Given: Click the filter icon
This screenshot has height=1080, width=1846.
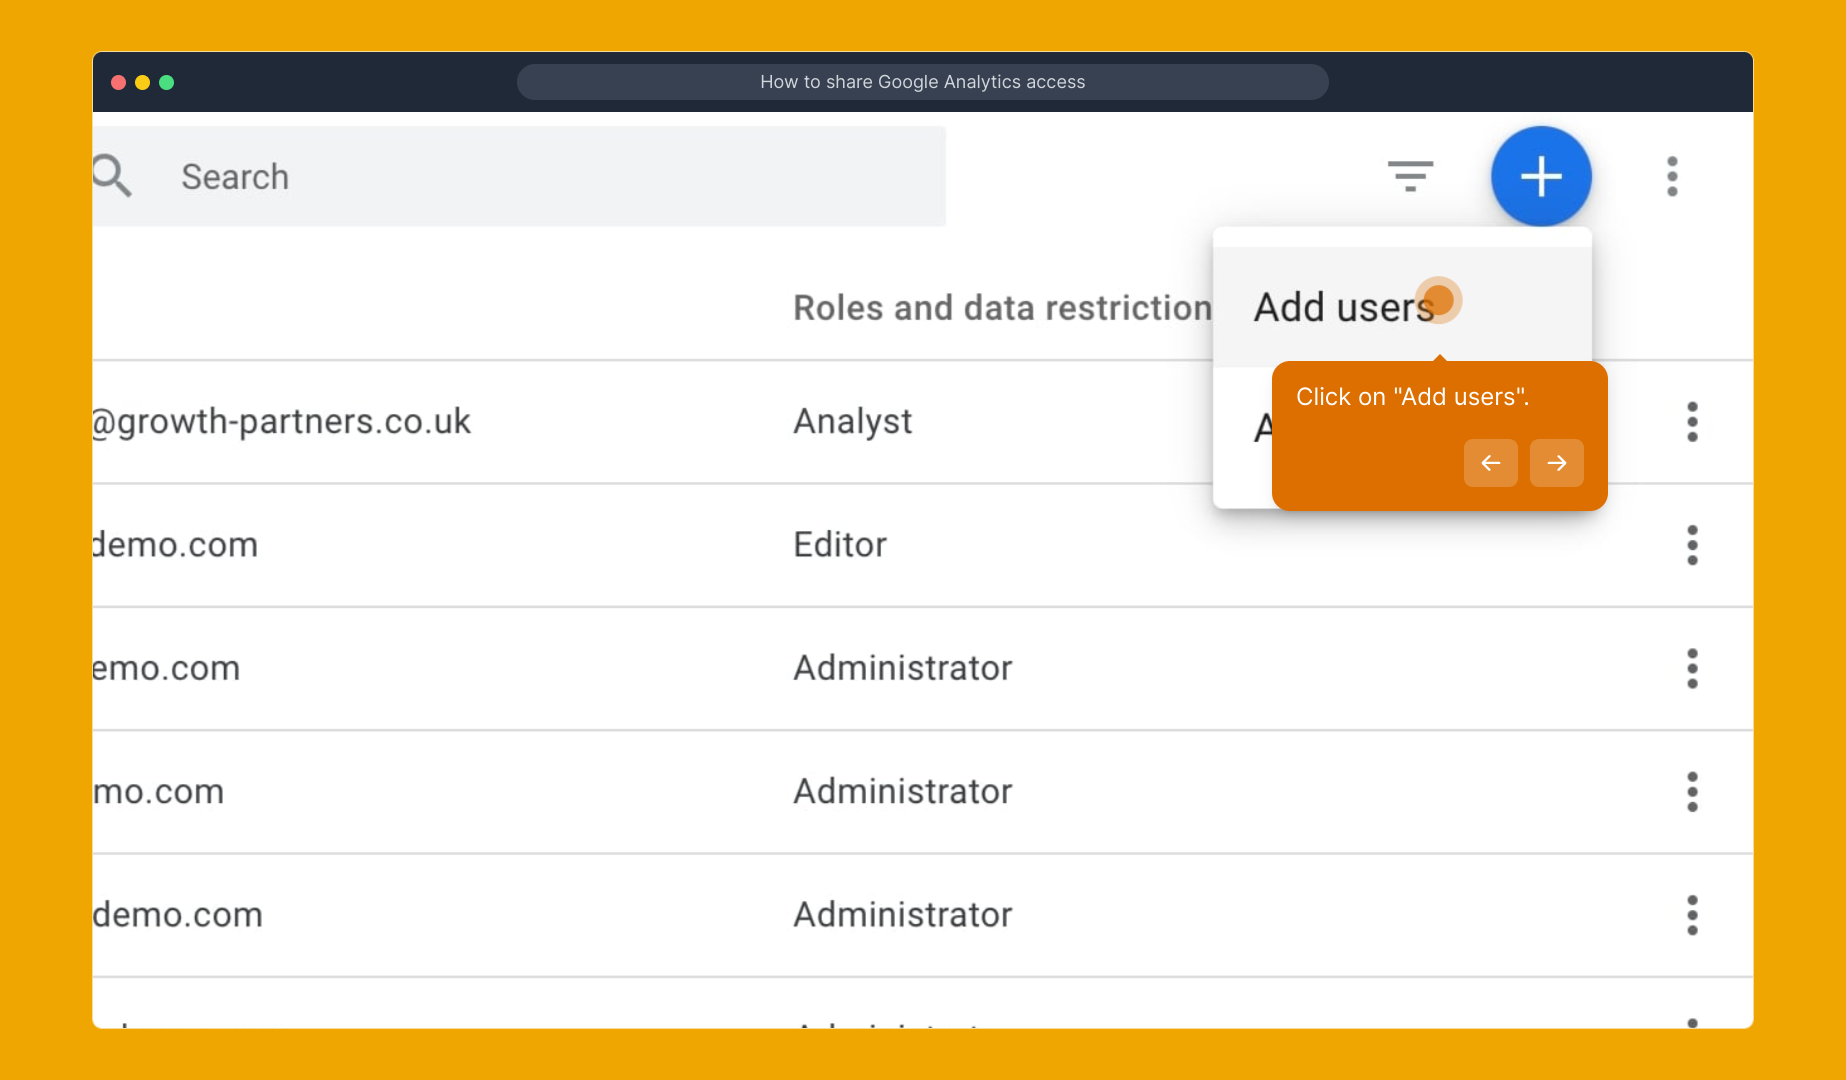Looking at the screenshot, I should click(1410, 176).
